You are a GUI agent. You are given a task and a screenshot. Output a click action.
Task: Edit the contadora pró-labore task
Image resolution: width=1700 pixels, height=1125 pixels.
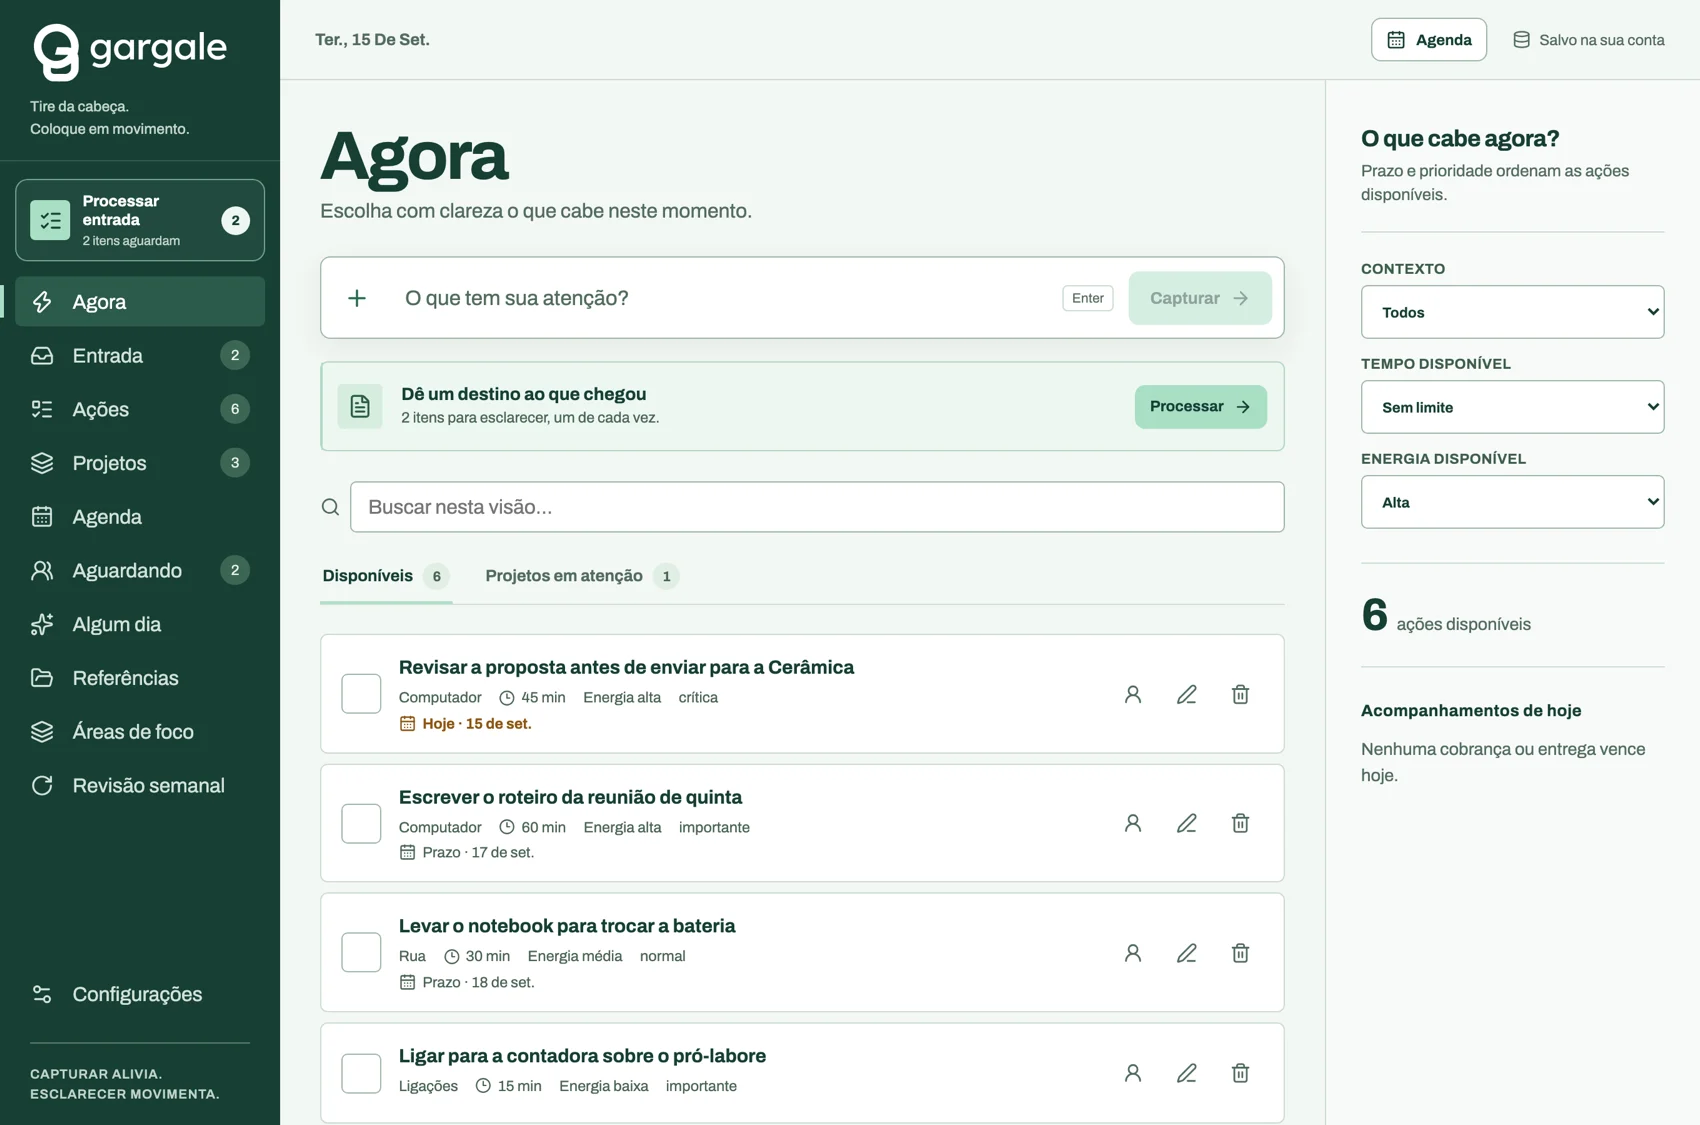(x=1186, y=1073)
